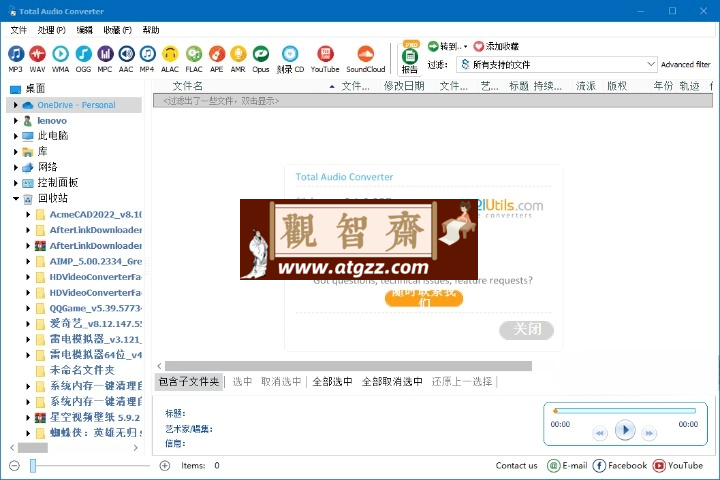Viewport: 720px width, 480px height.
Task: Click zoom out minus icon in the status bar
Action: click(14, 466)
